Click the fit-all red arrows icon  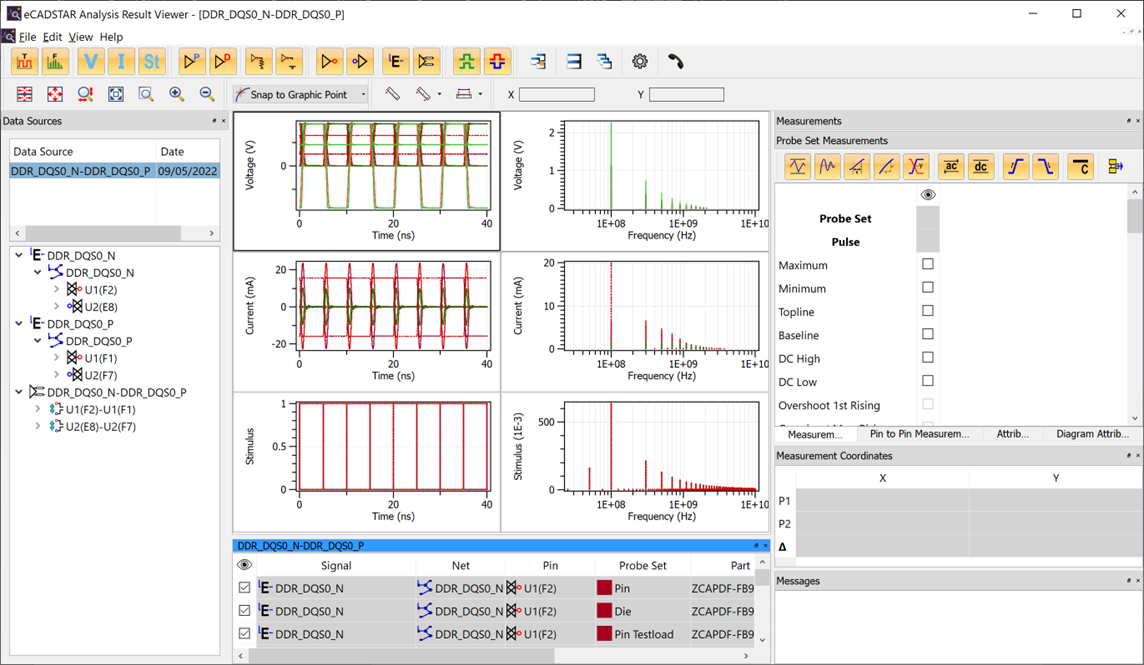[x=55, y=94]
